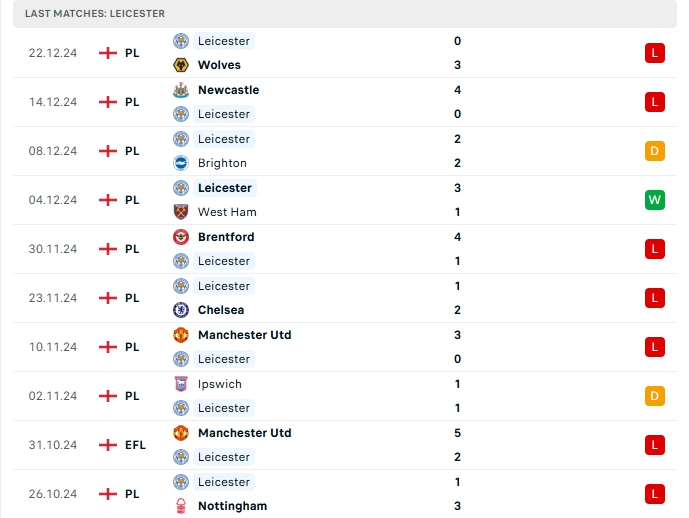Click the Brighton club crest icon
The width and height of the screenshot is (689, 518).
(x=181, y=163)
